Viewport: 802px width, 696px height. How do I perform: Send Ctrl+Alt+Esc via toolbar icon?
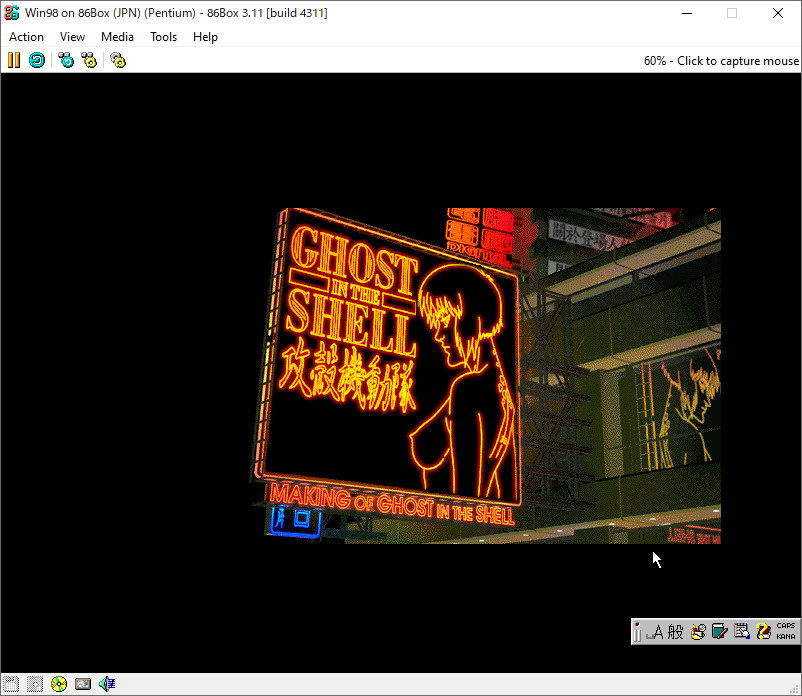tap(90, 60)
